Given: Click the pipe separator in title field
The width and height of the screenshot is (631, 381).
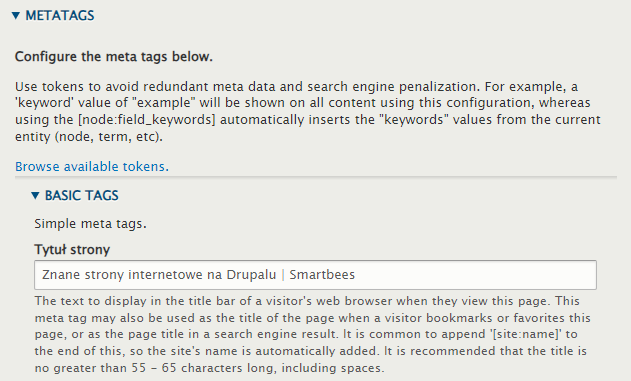Looking at the screenshot, I should pyautogui.click(x=283, y=275).
